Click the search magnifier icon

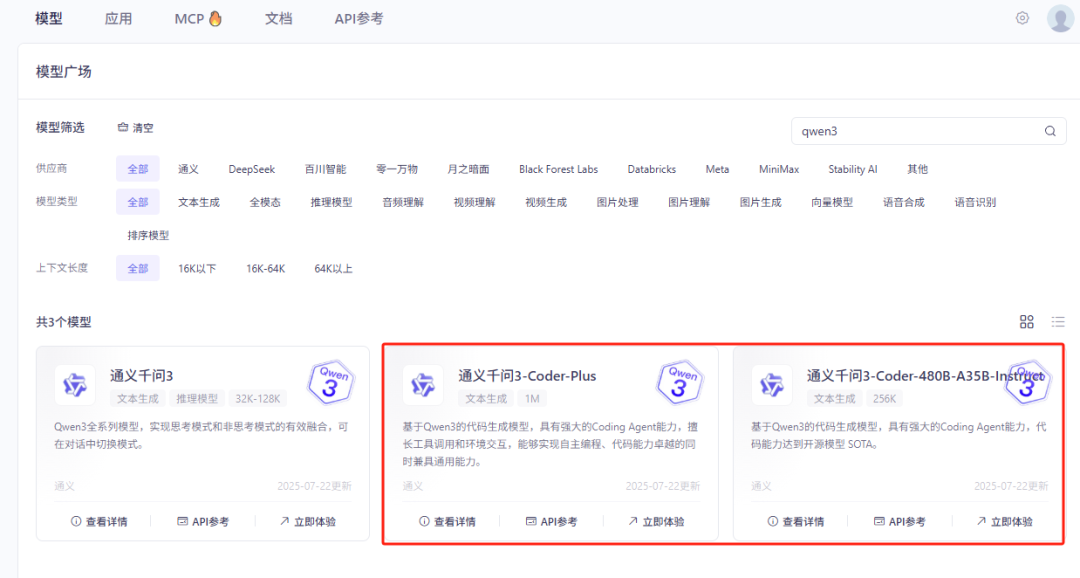click(x=1050, y=131)
